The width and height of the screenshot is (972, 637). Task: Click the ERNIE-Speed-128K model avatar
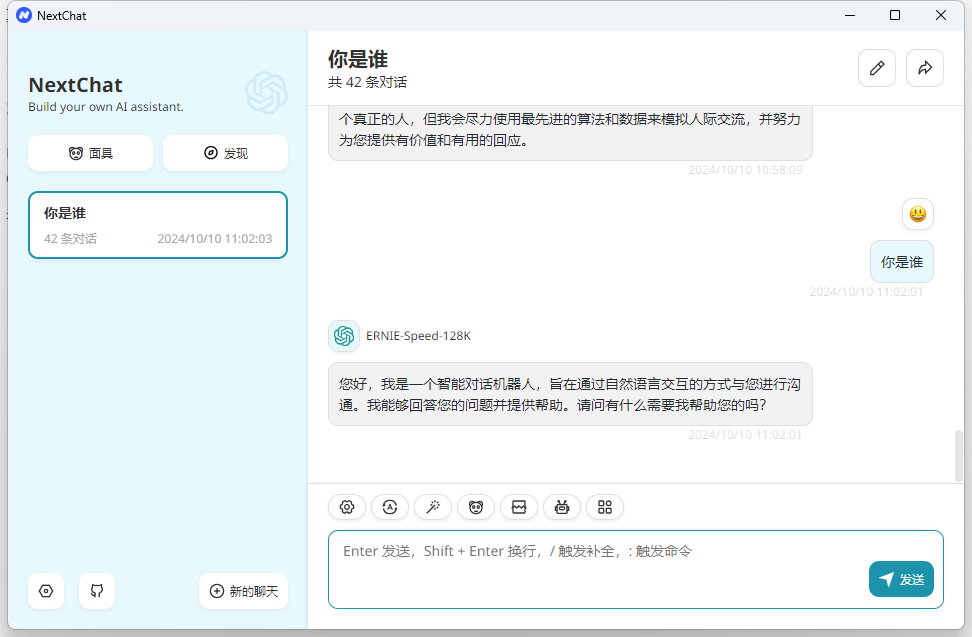coord(344,336)
